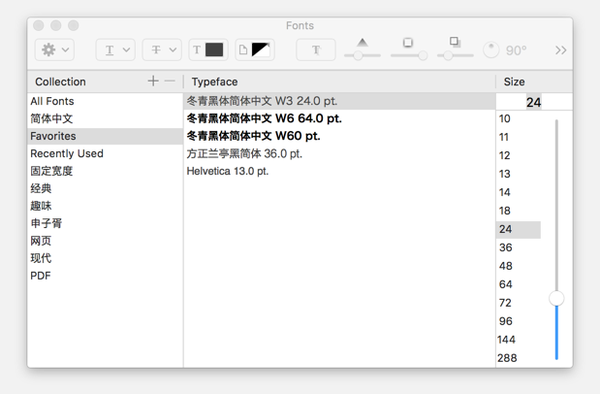Select the 现代 collection
The image size is (600, 394).
105,258
